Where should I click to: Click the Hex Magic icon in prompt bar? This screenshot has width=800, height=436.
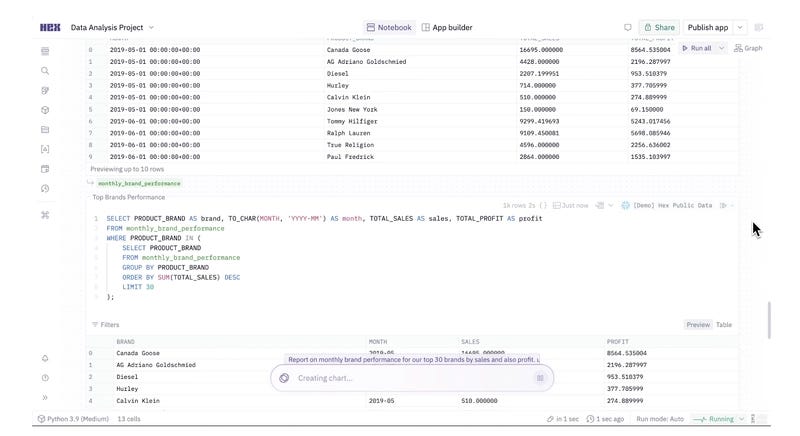[284, 378]
